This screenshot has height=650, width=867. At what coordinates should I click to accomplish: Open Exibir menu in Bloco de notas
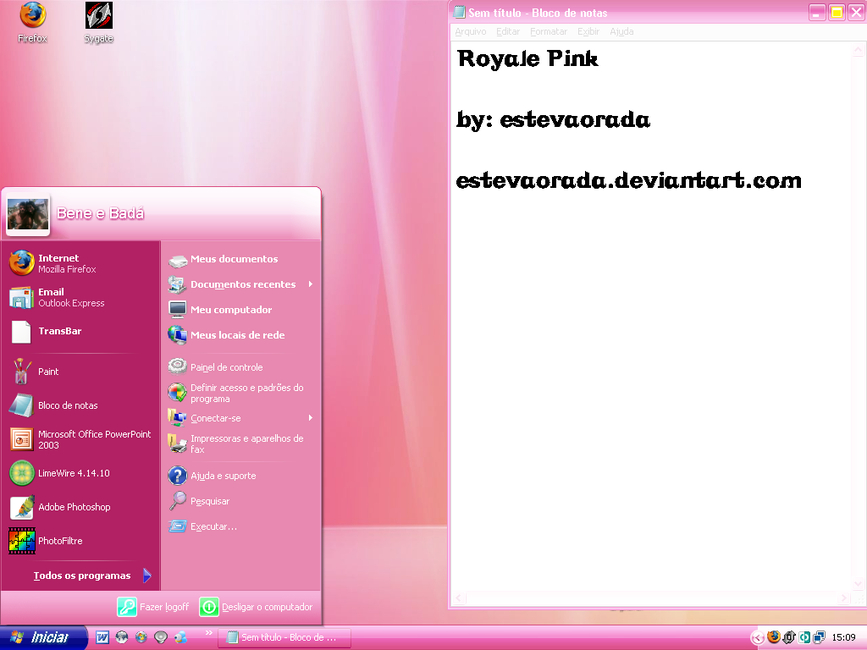[588, 32]
